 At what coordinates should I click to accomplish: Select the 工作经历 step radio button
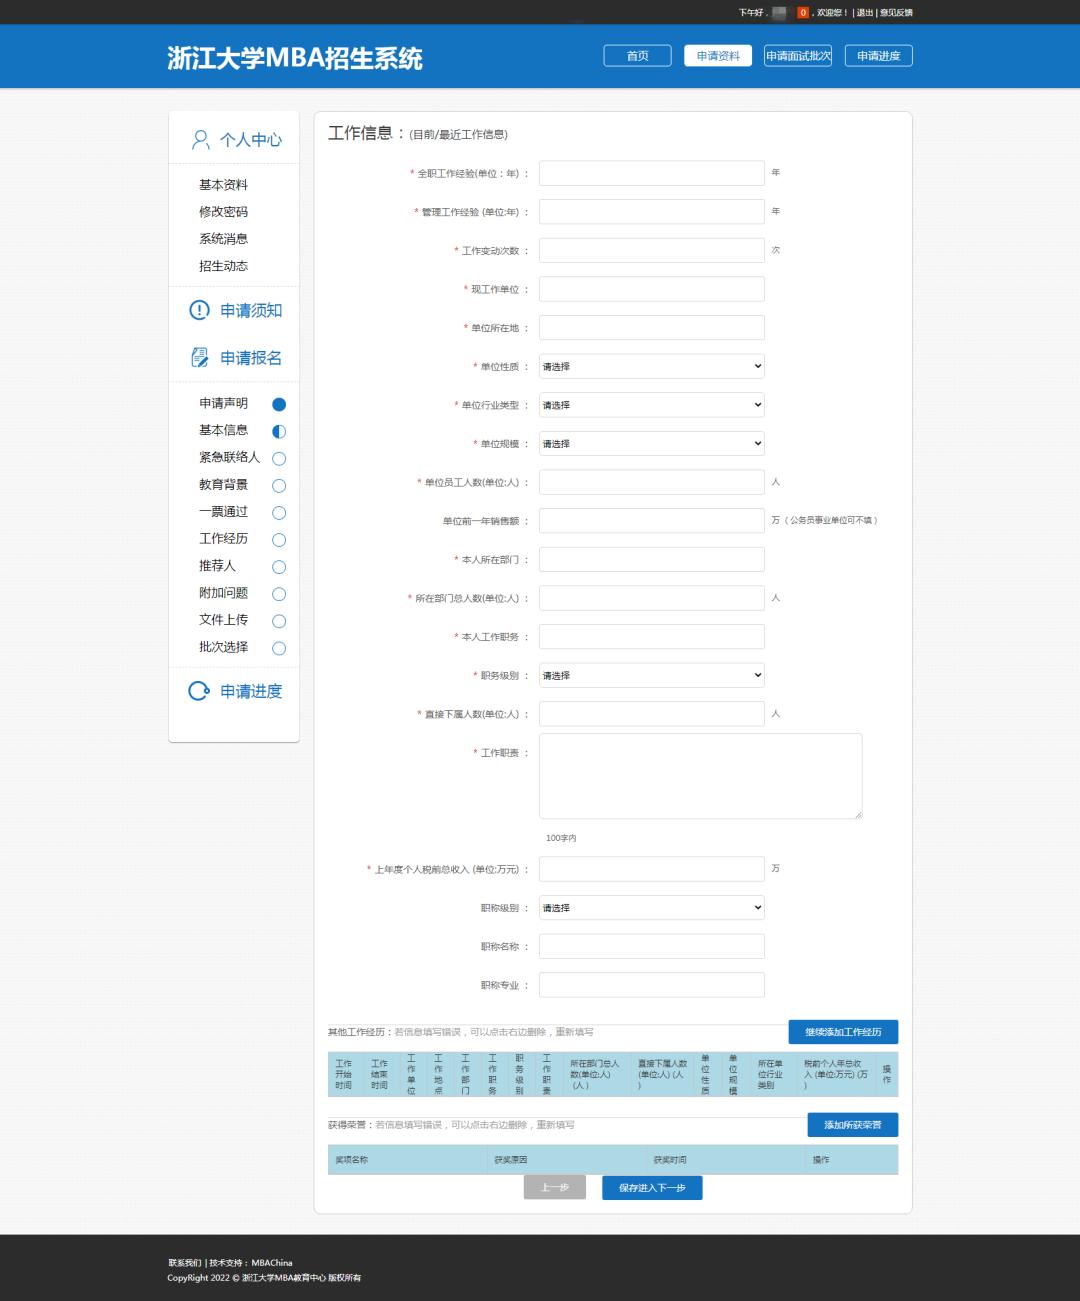278,539
